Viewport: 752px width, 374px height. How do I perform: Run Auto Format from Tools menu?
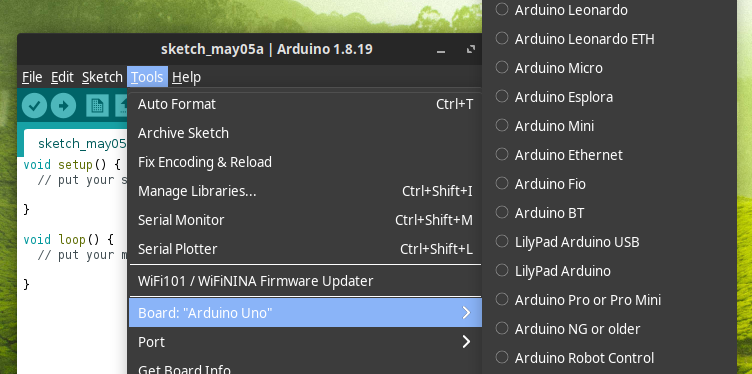305,104
